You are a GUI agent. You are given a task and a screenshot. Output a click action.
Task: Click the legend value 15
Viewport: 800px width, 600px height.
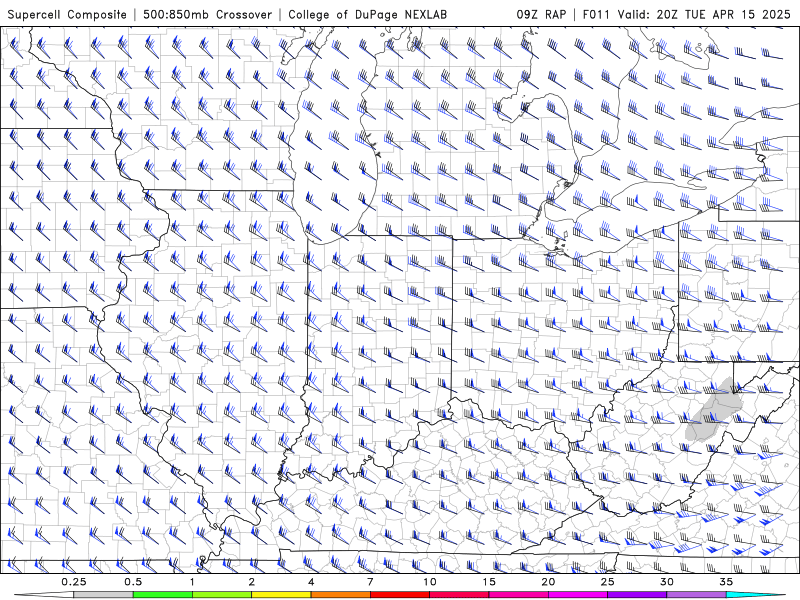click(489, 582)
